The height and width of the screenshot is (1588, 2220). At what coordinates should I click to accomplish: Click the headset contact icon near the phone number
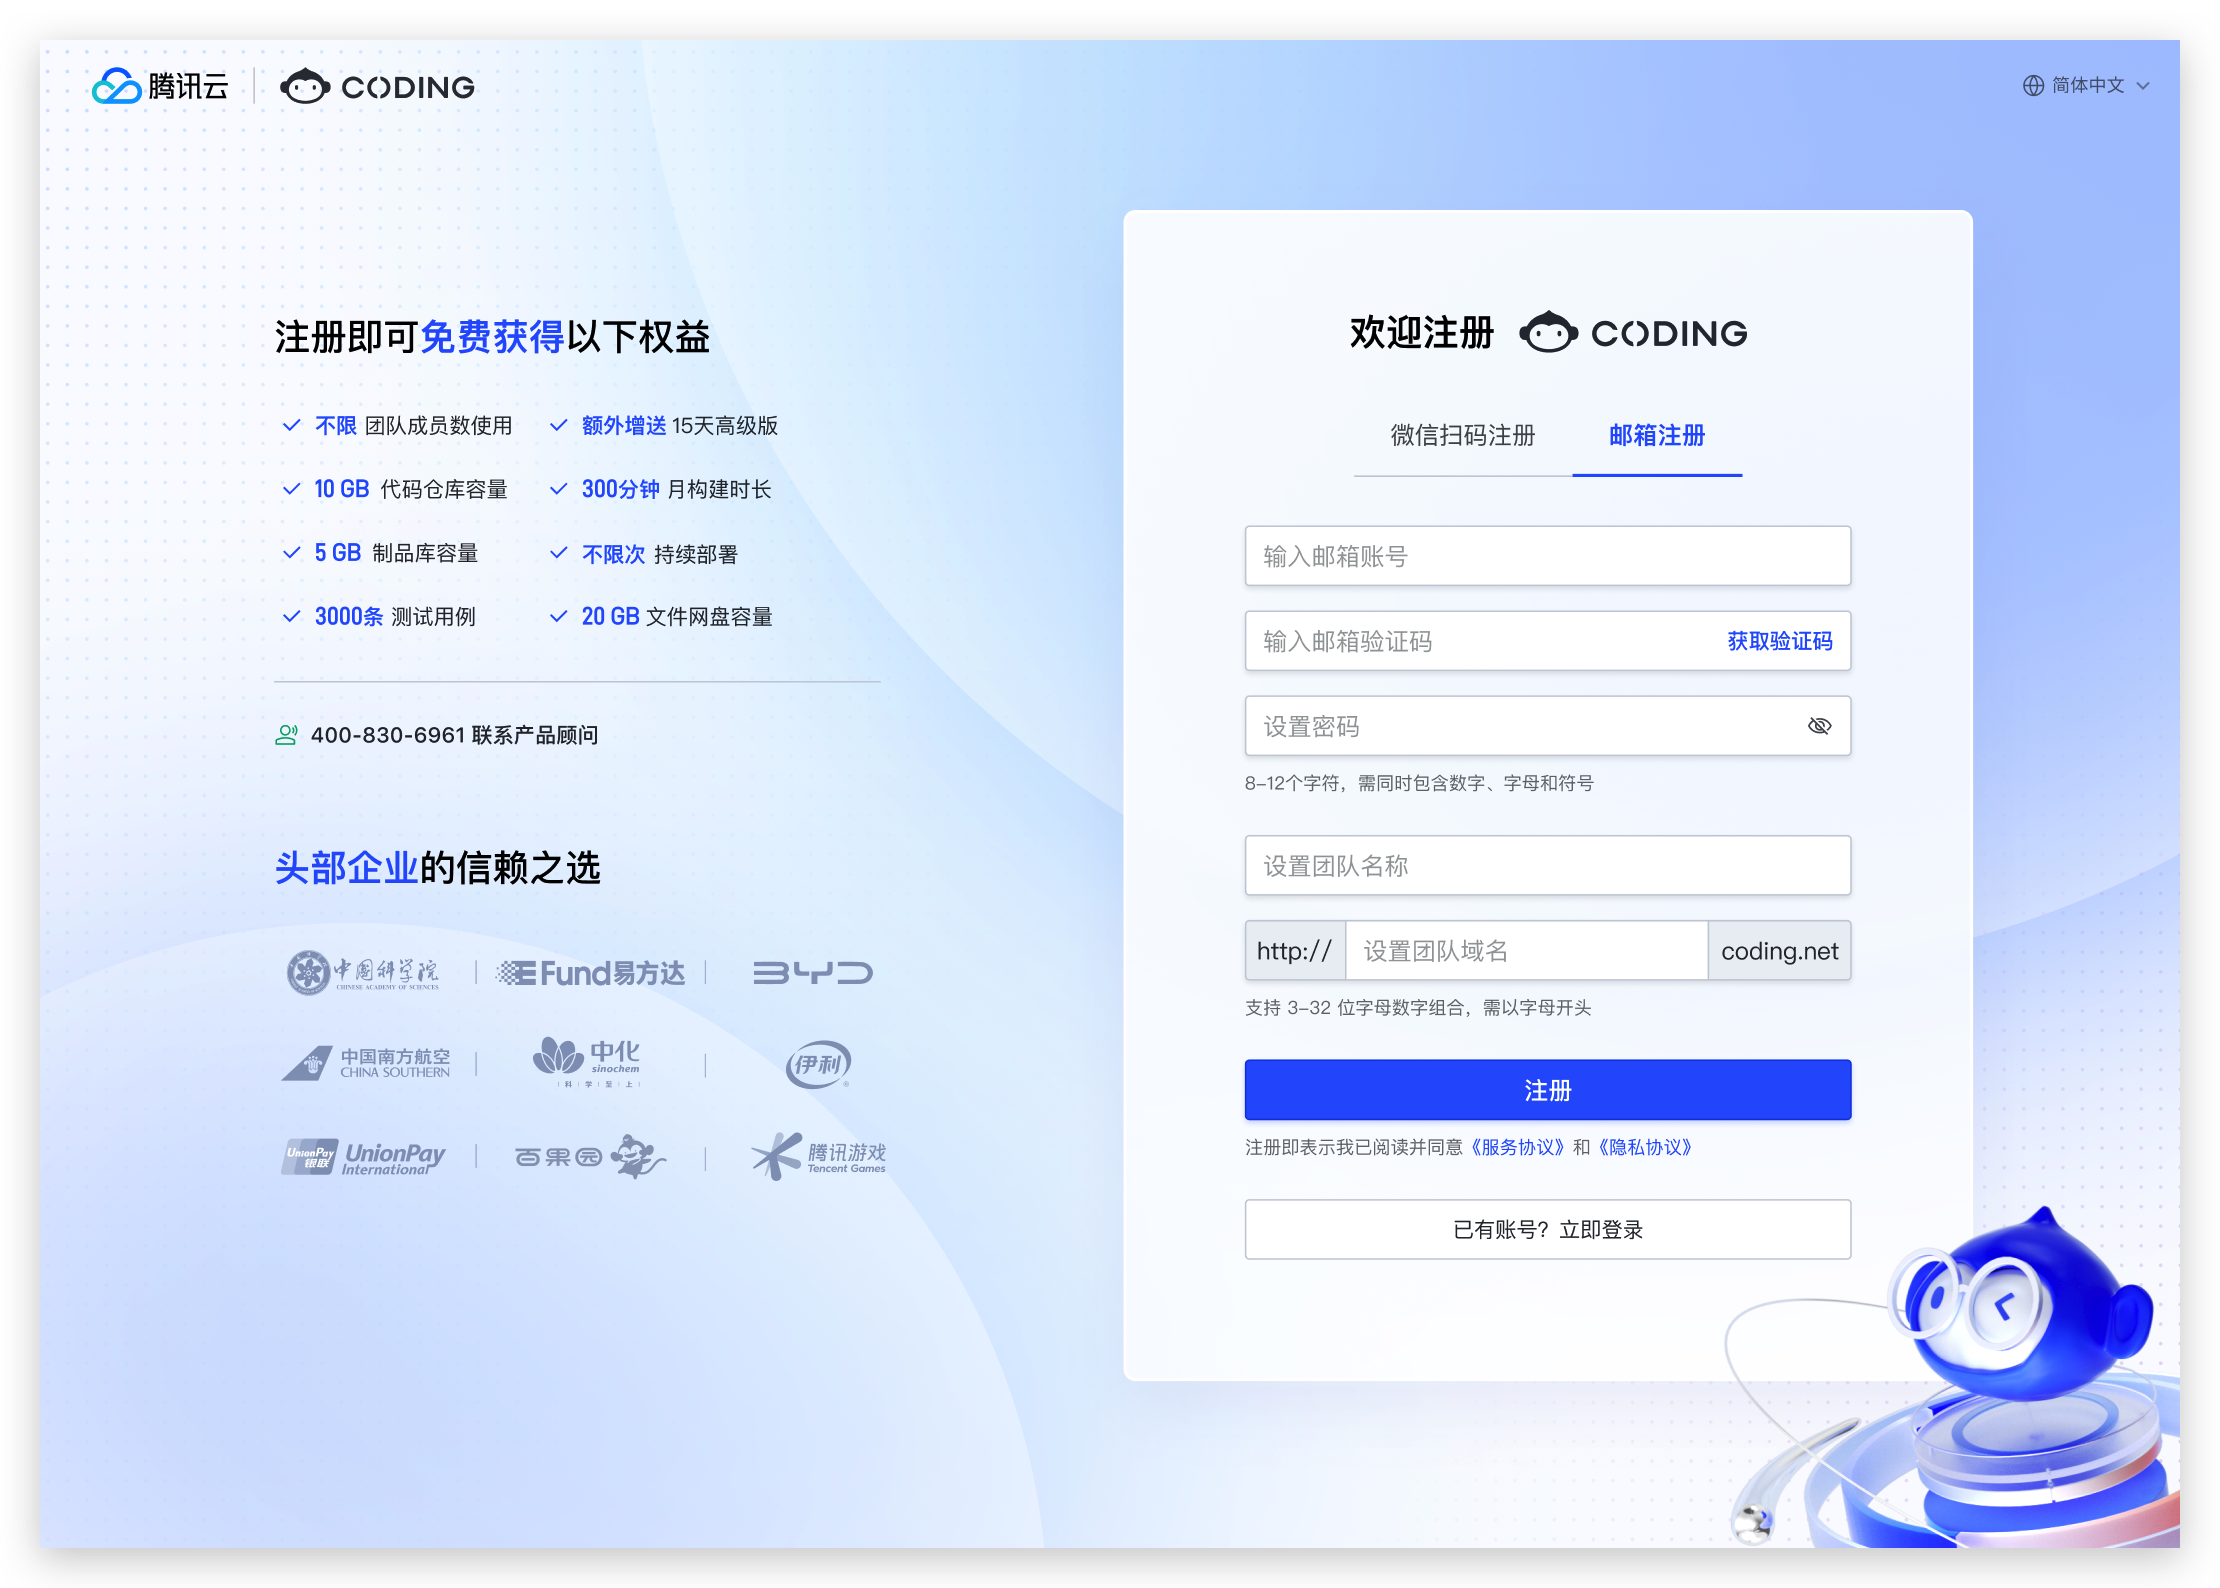[x=287, y=734]
